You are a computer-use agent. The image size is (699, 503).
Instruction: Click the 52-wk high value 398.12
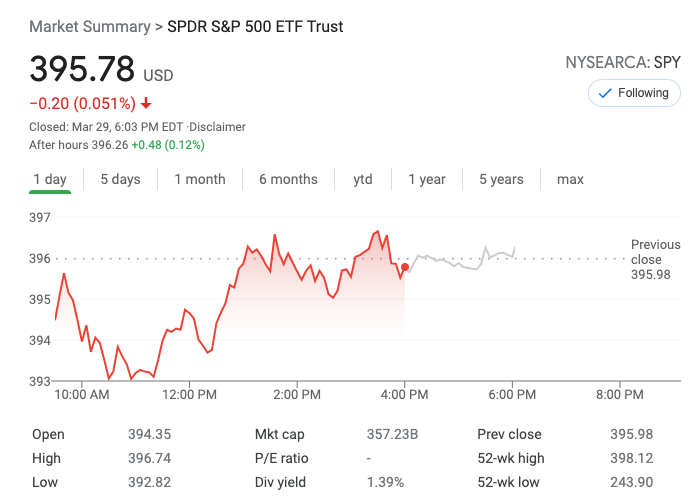(x=631, y=458)
